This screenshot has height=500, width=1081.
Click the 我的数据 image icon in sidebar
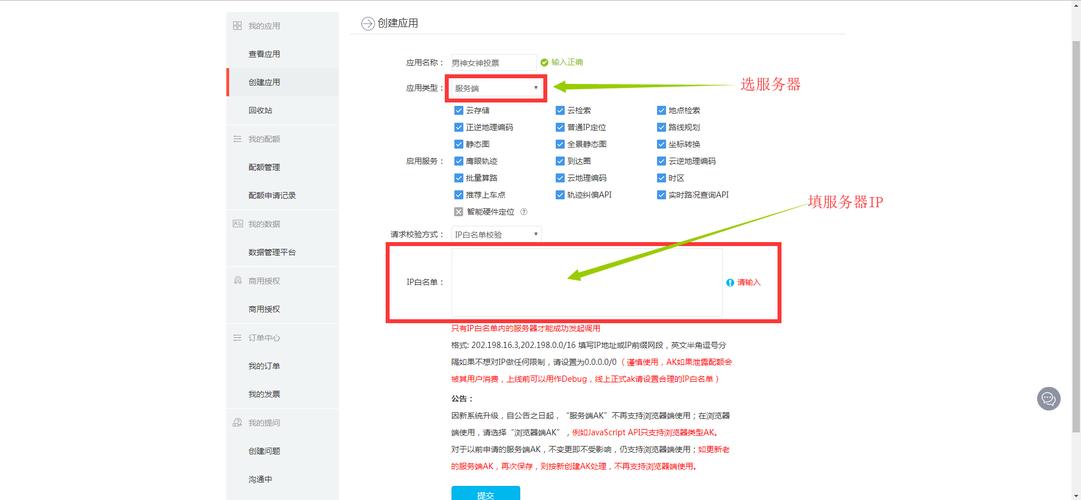point(237,223)
